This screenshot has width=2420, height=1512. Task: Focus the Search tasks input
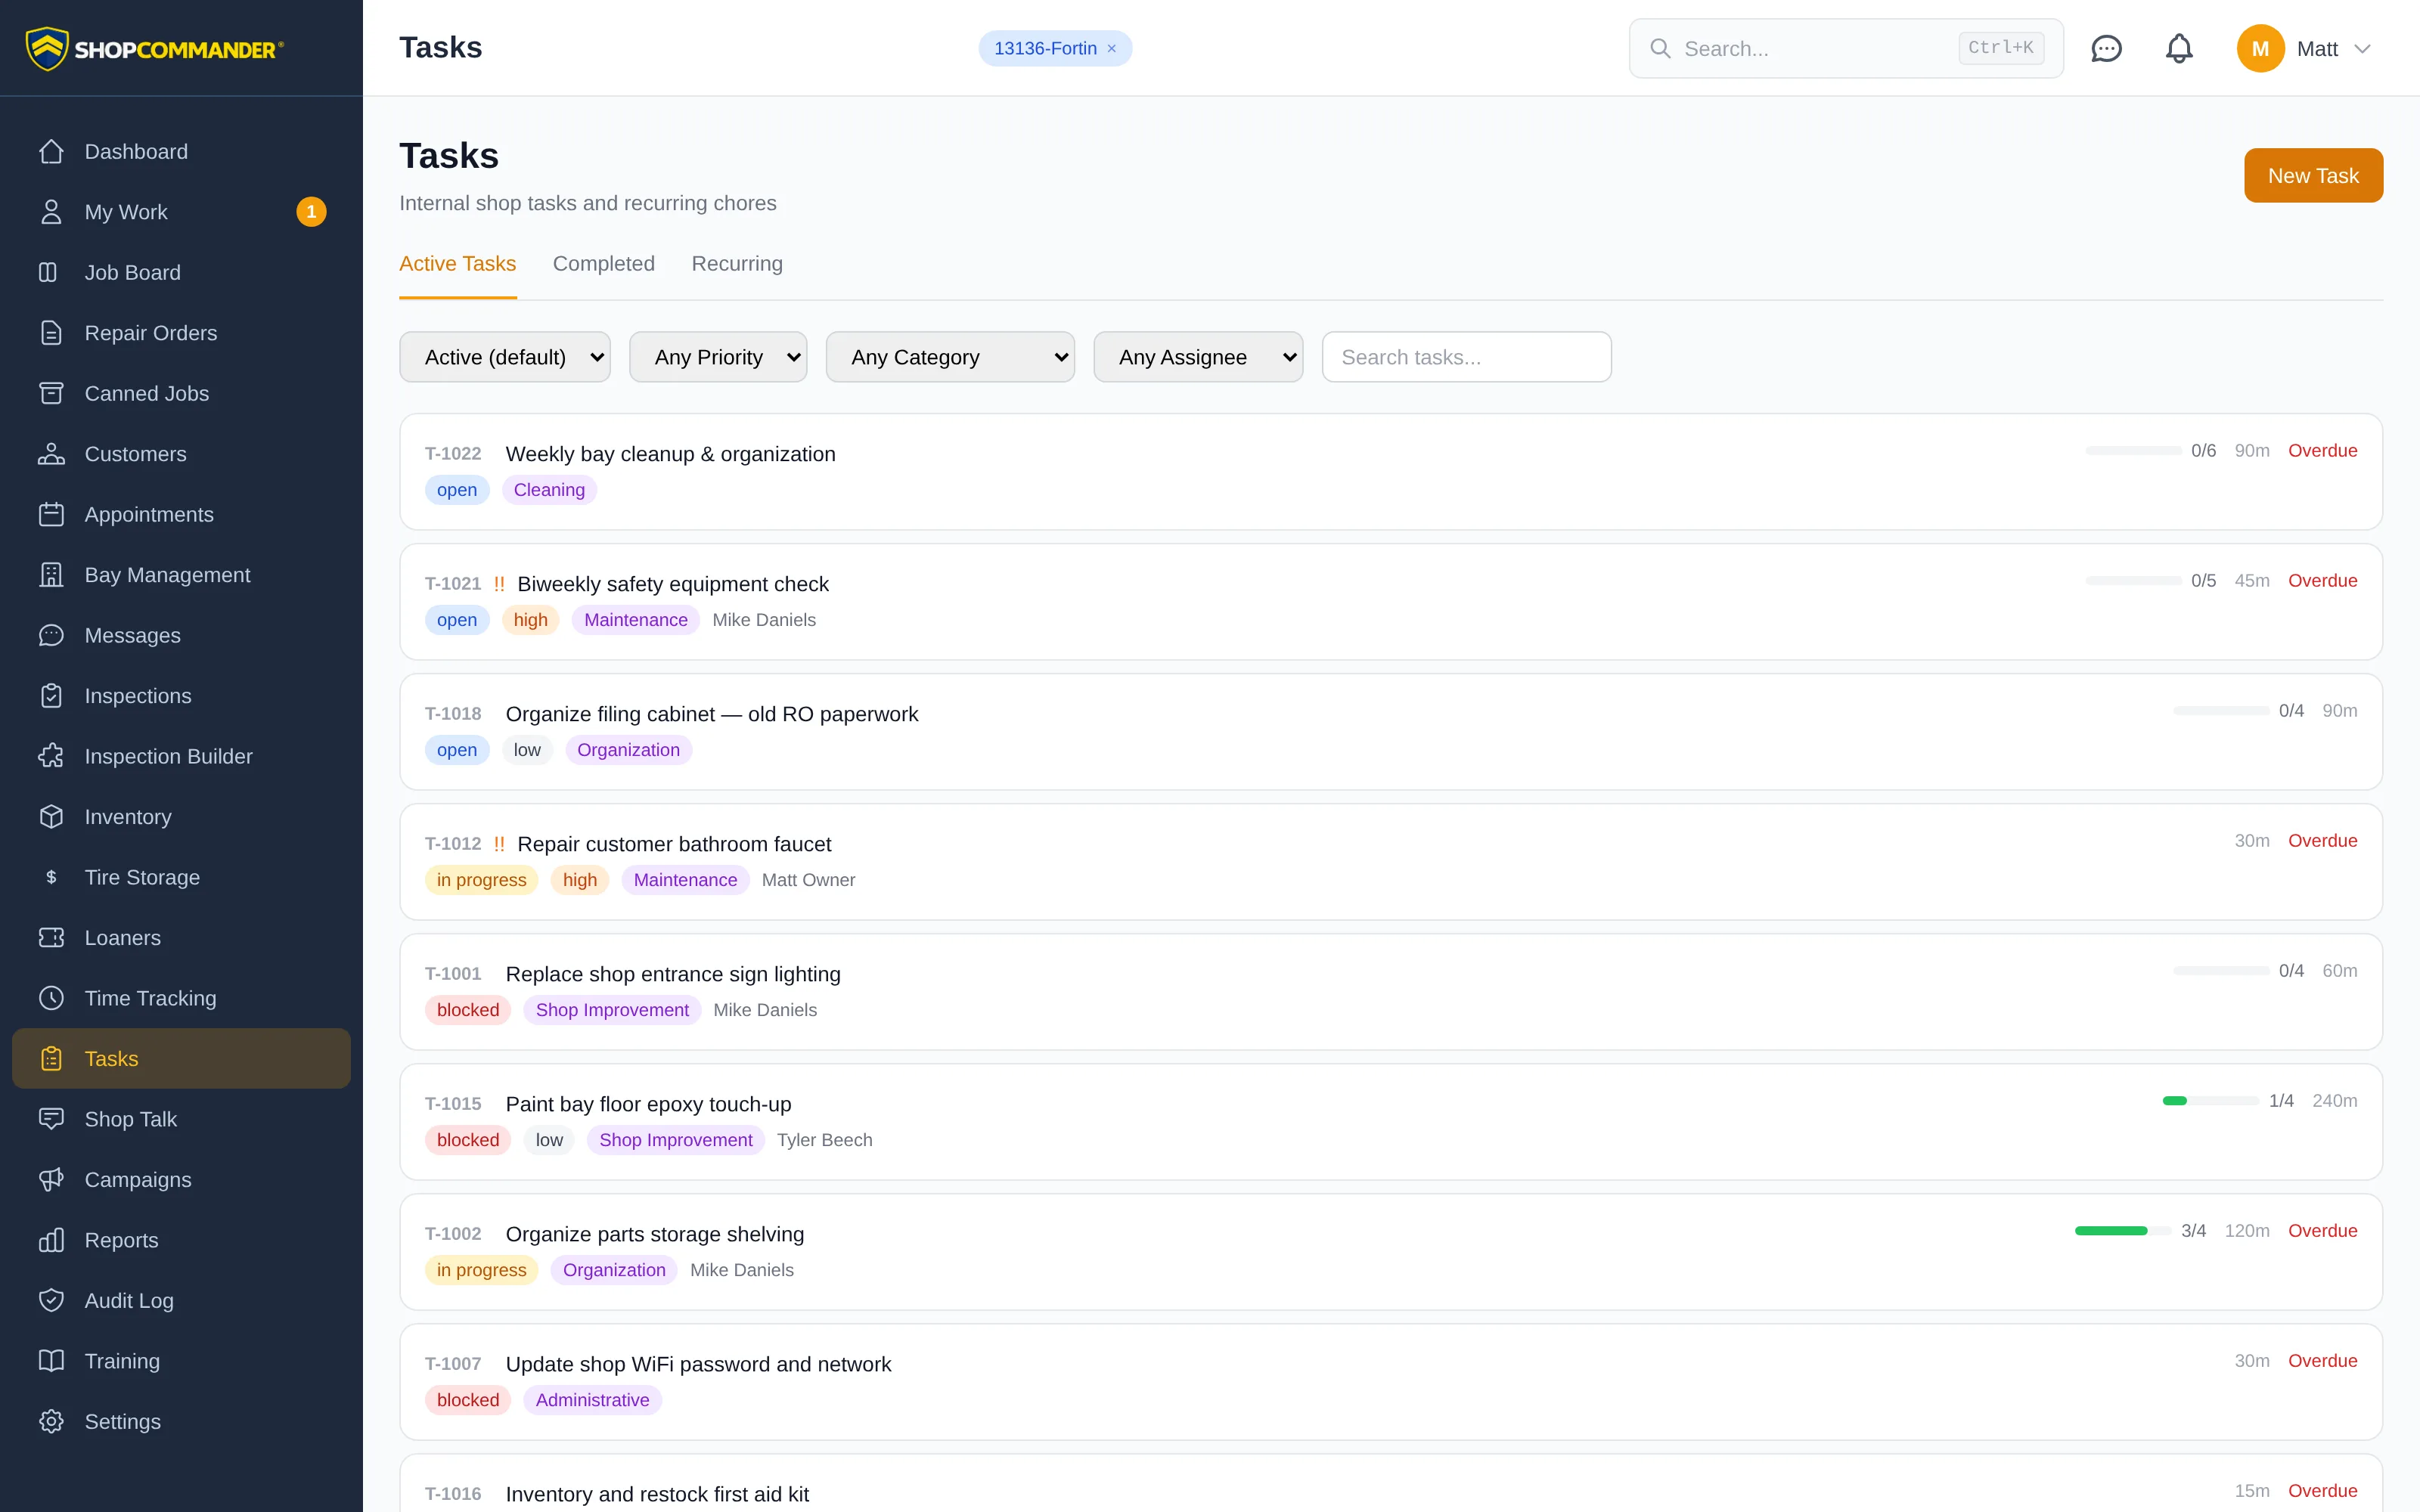tap(1466, 357)
